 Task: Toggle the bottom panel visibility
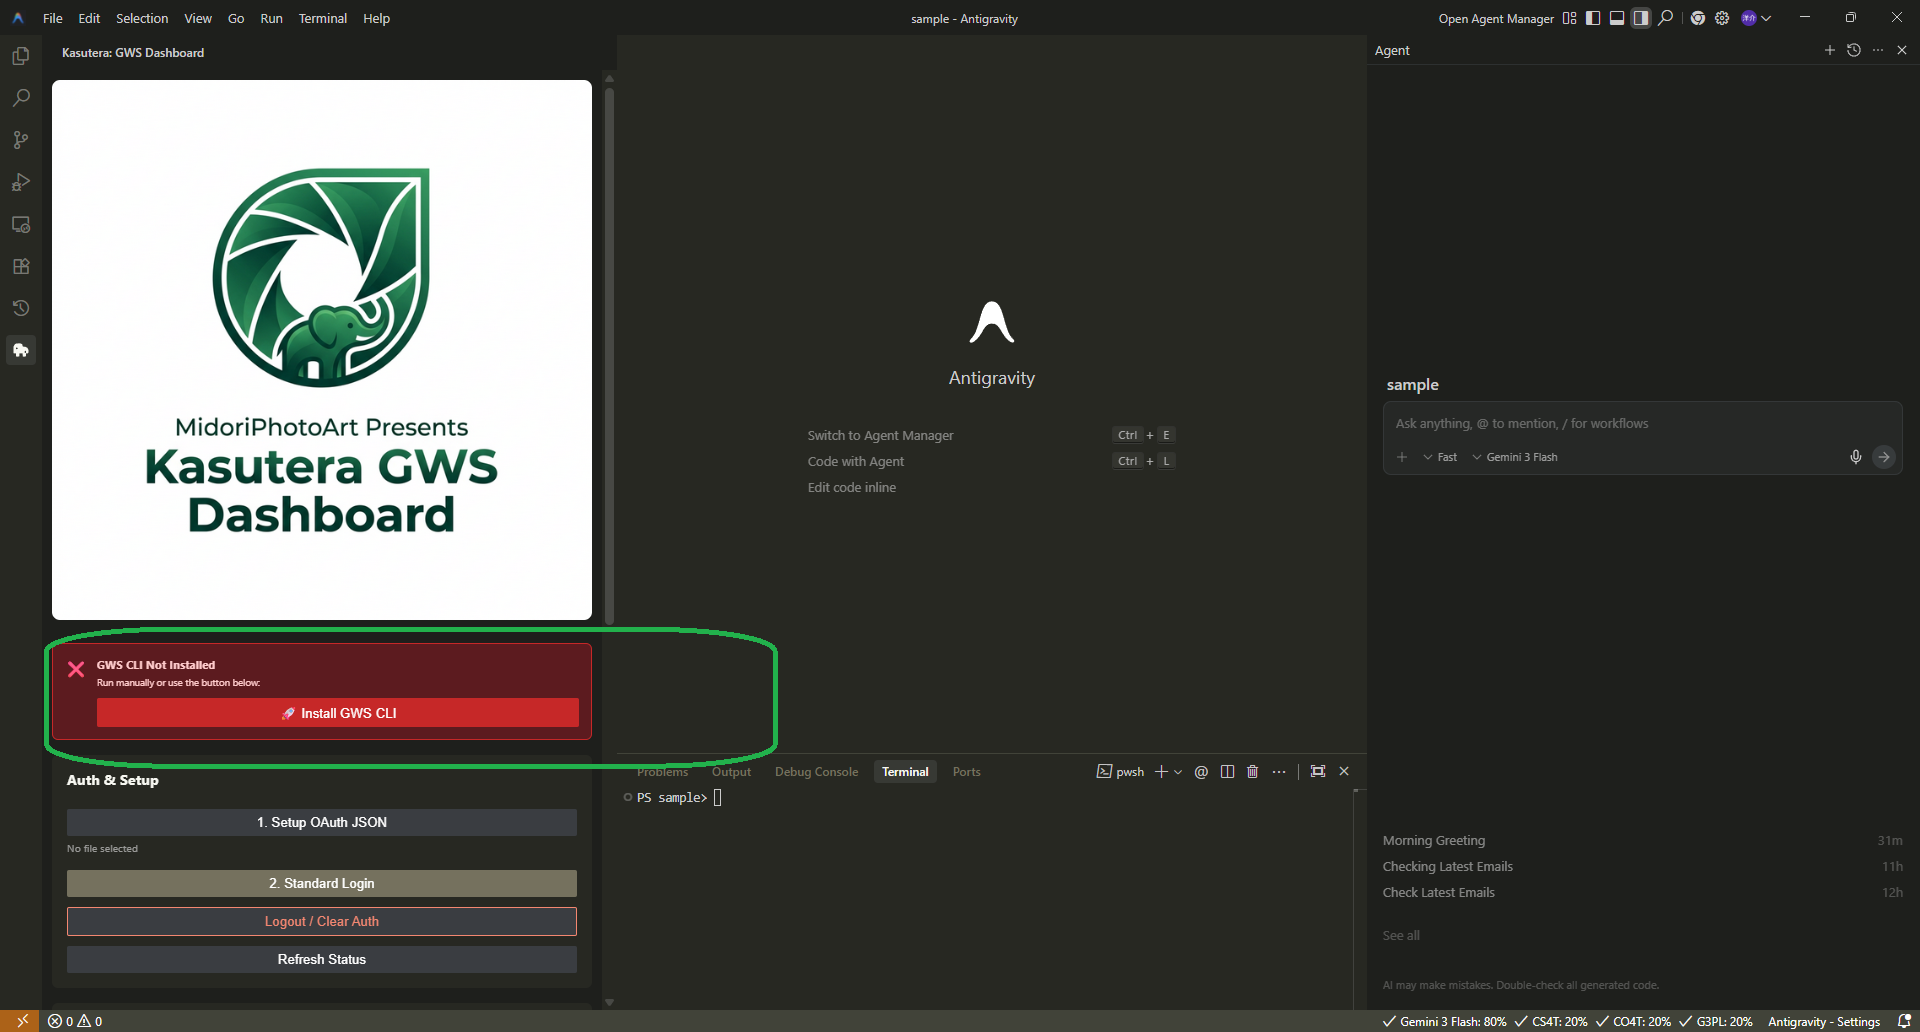coord(1616,17)
